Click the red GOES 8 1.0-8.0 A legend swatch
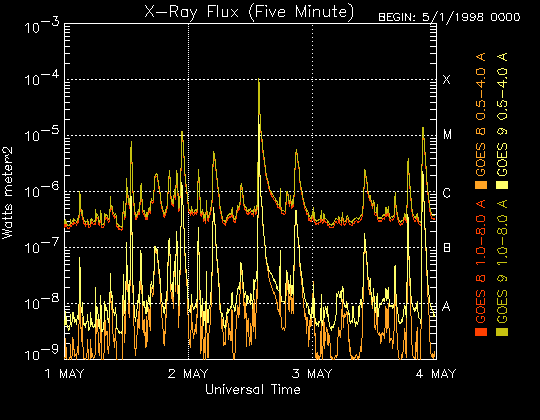Screen dimensions: 540x420 [481, 332]
